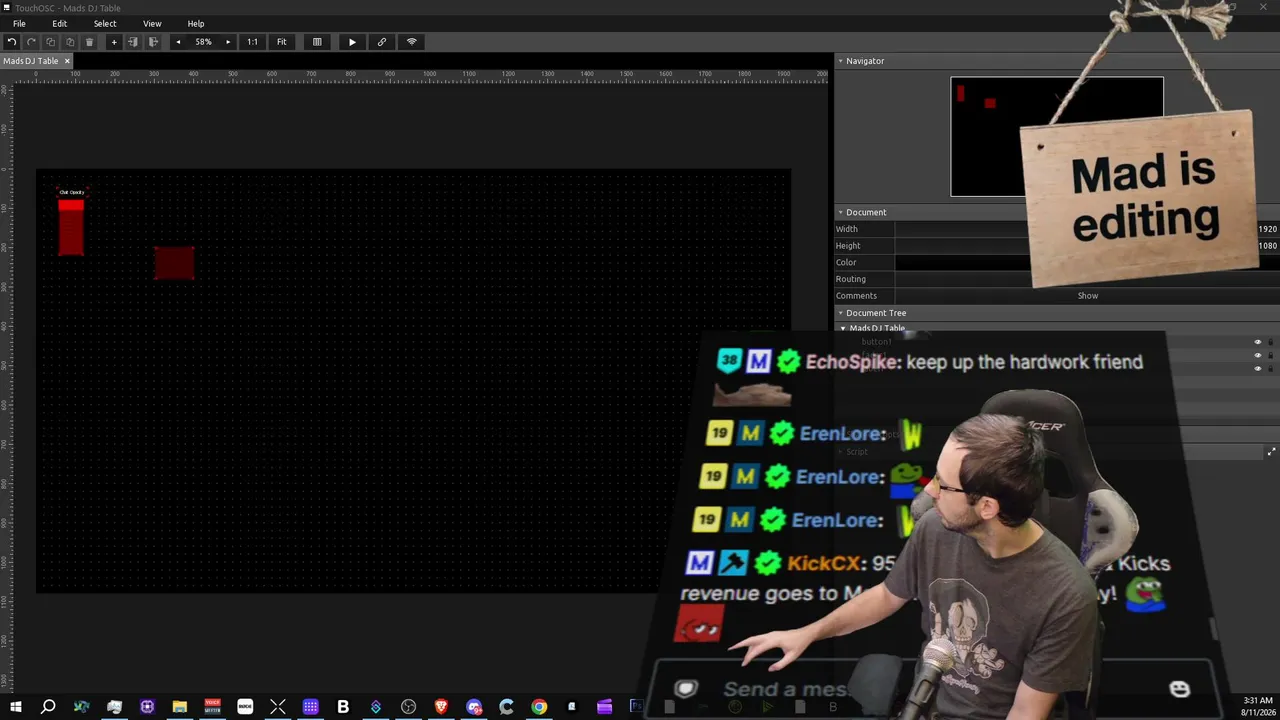The width and height of the screenshot is (1280, 720).
Task: Increase zoom with the right arrow
Action: 228,42
